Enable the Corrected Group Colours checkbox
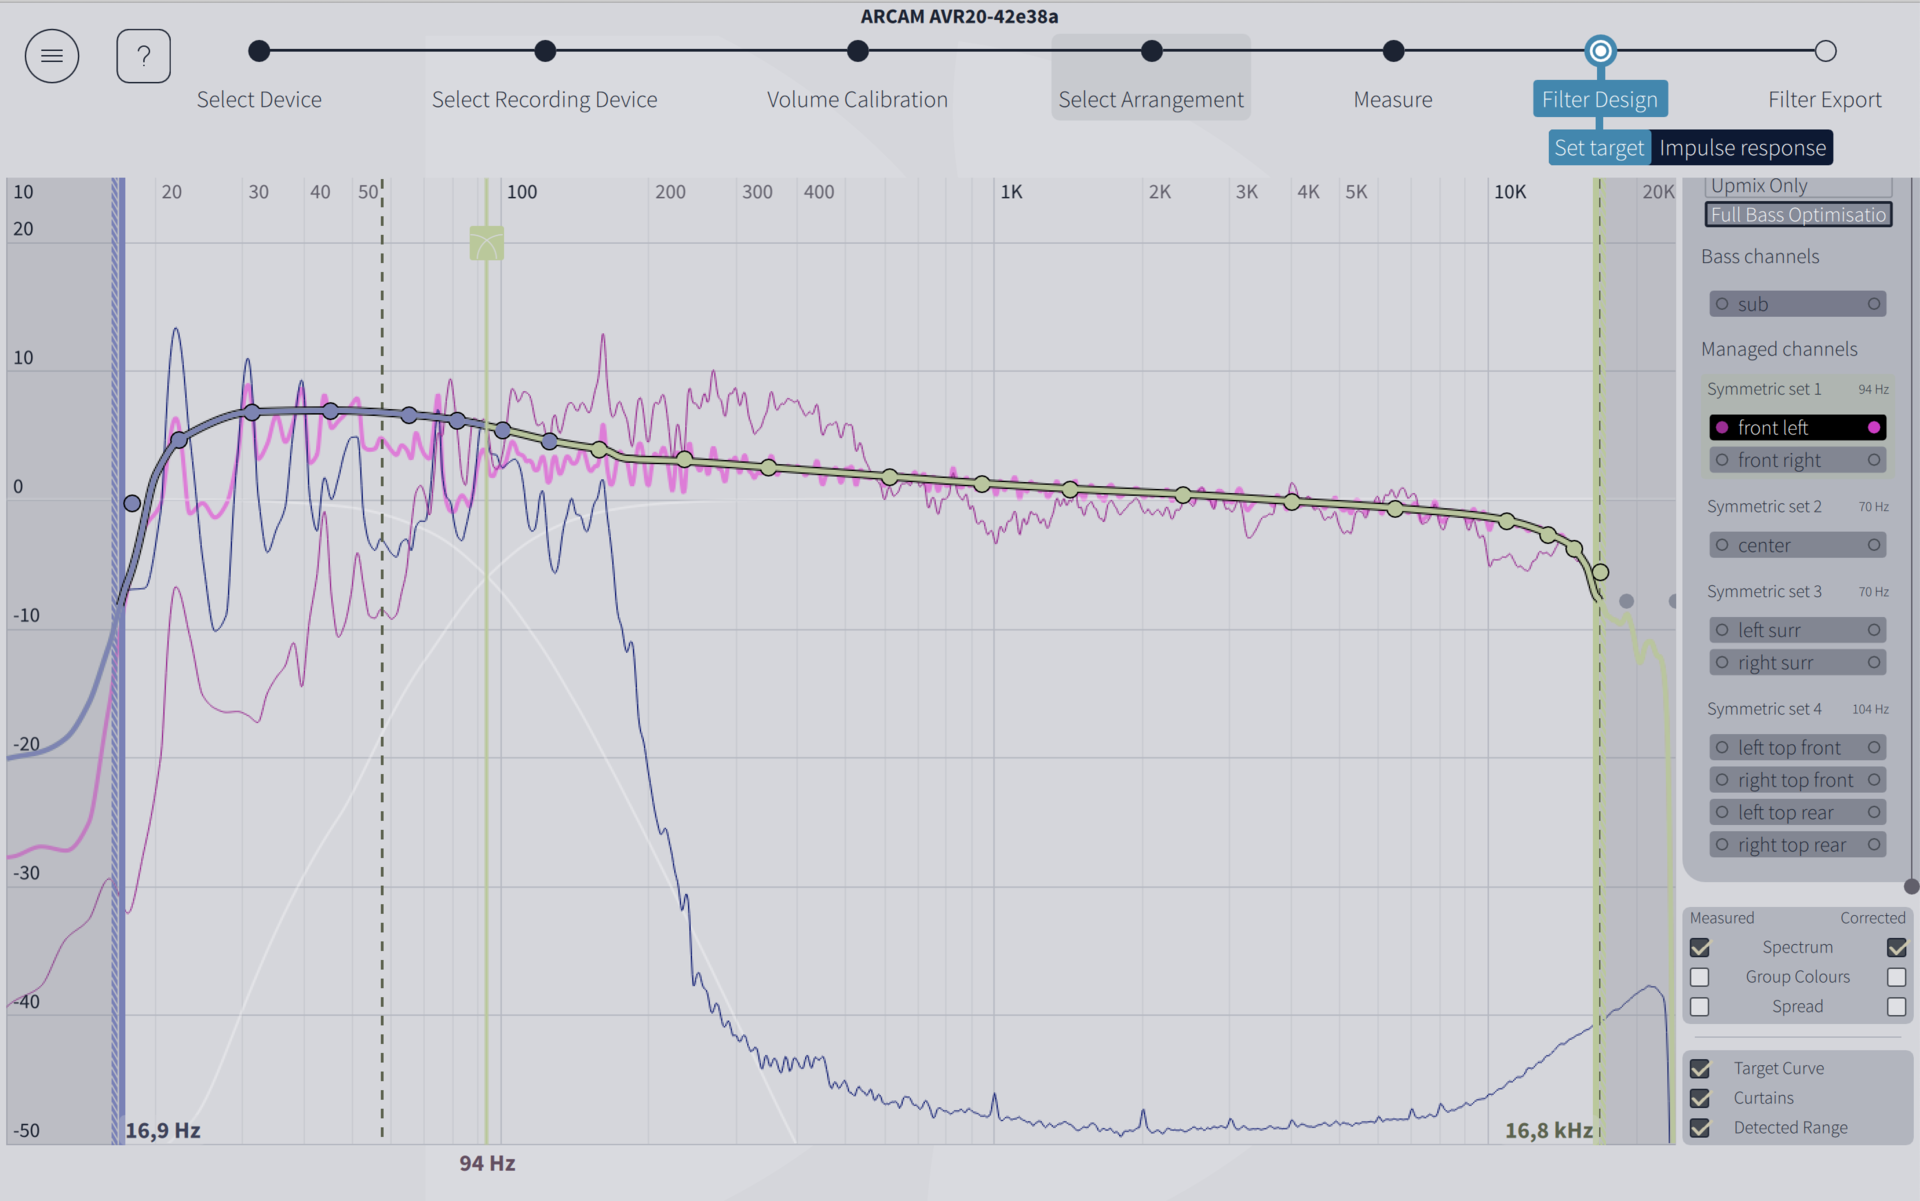Image resolution: width=1920 pixels, height=1201 pixels. coord(1896,977)
